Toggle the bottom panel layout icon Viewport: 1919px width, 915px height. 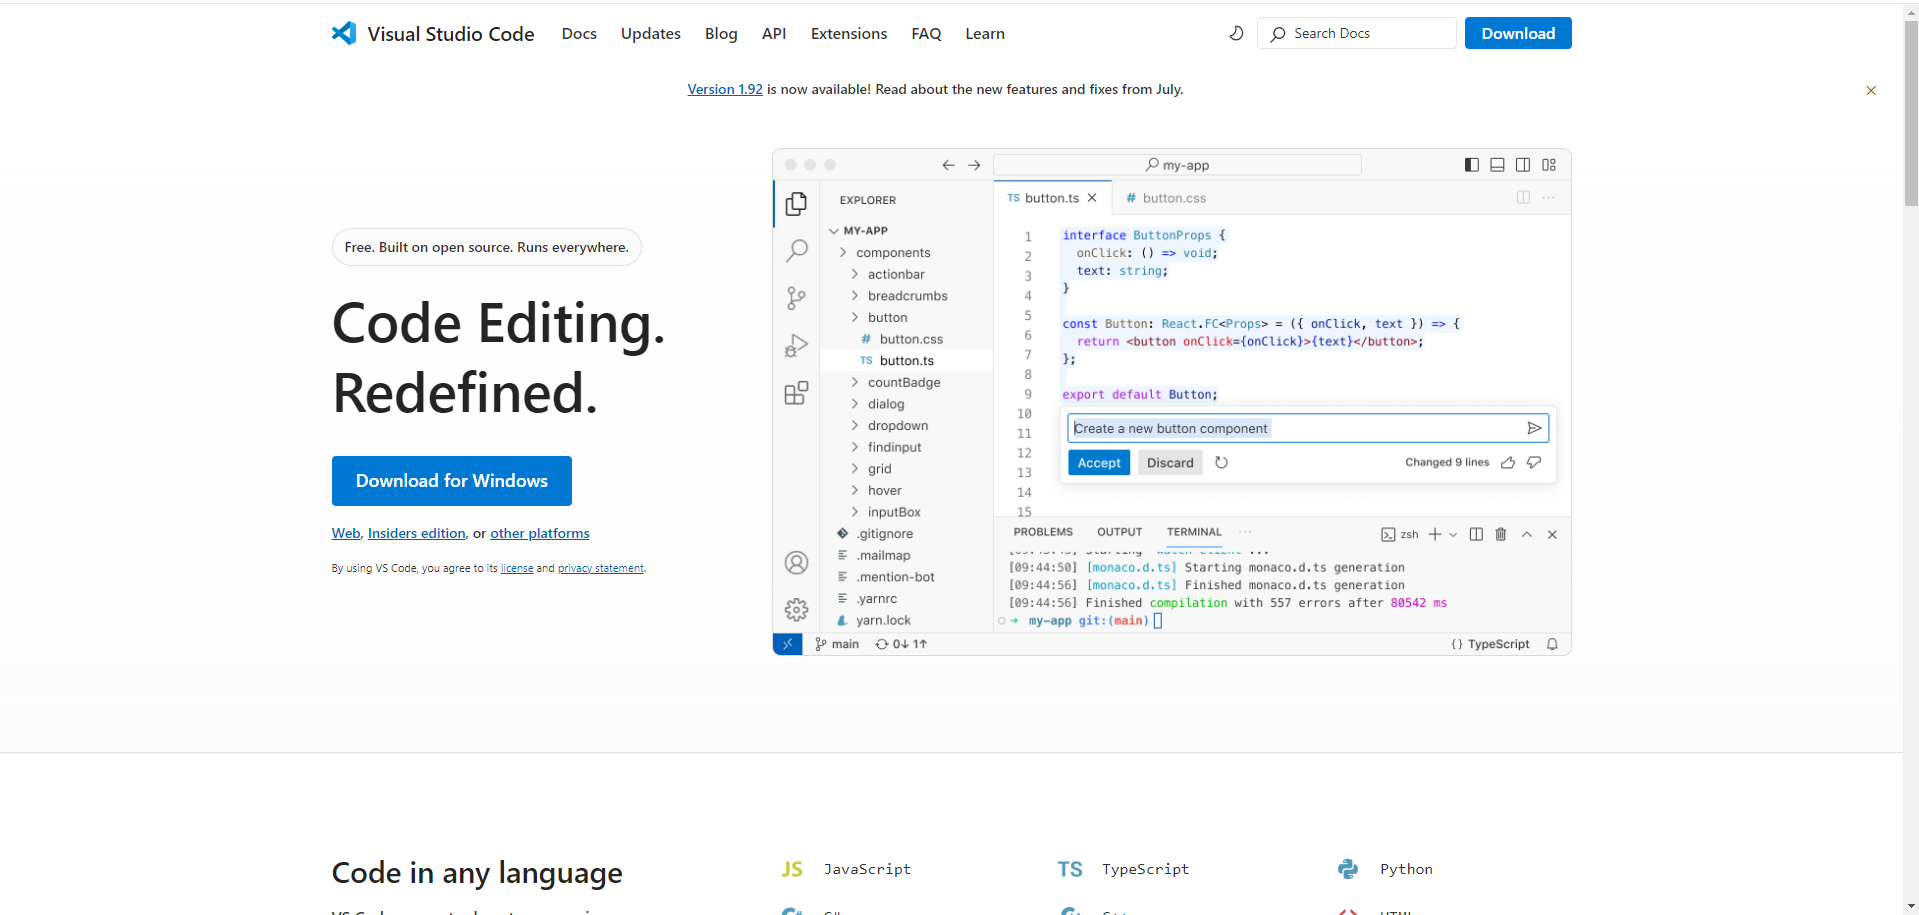(x=1497, y=165)
